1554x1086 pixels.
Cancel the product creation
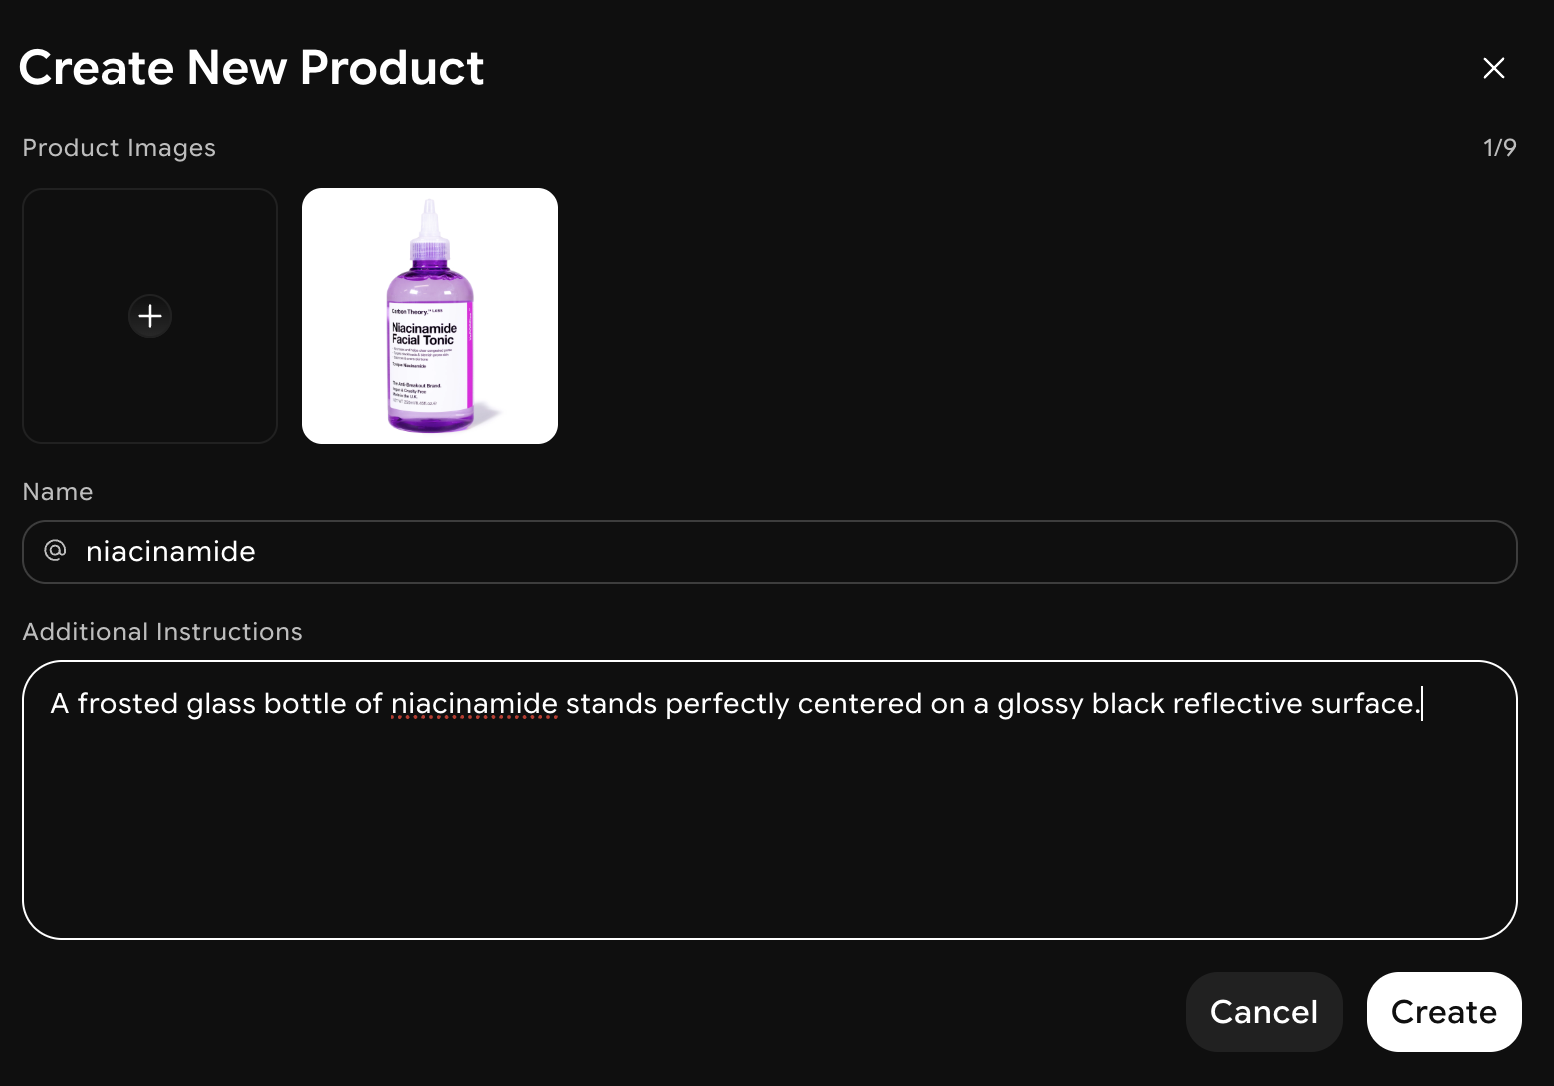(x=1264, y=1012)
